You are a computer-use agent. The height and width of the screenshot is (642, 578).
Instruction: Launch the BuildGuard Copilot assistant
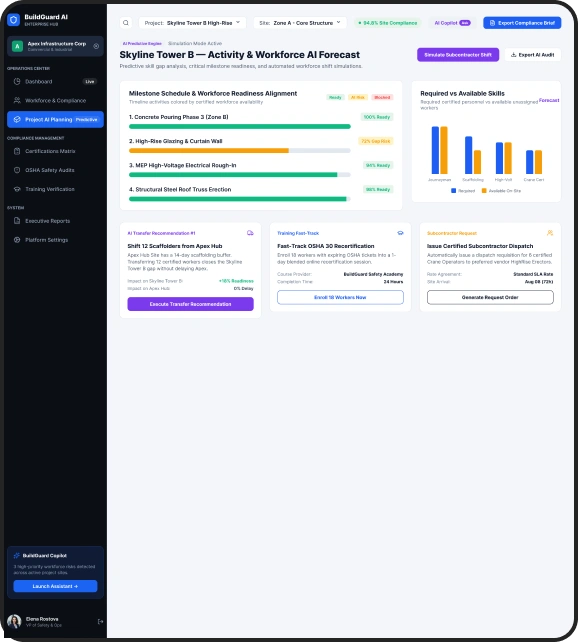coord(55,586)
